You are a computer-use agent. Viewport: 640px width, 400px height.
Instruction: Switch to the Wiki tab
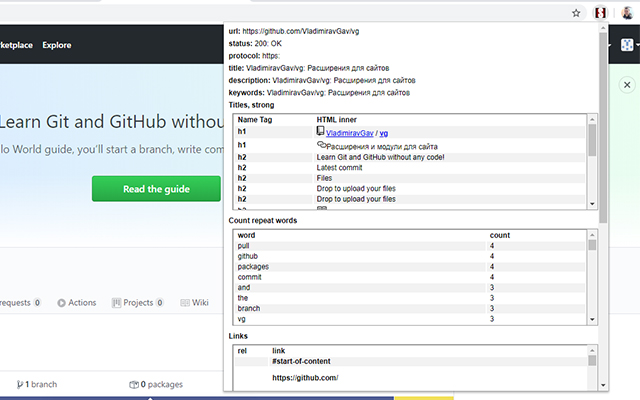click(194, 302)
